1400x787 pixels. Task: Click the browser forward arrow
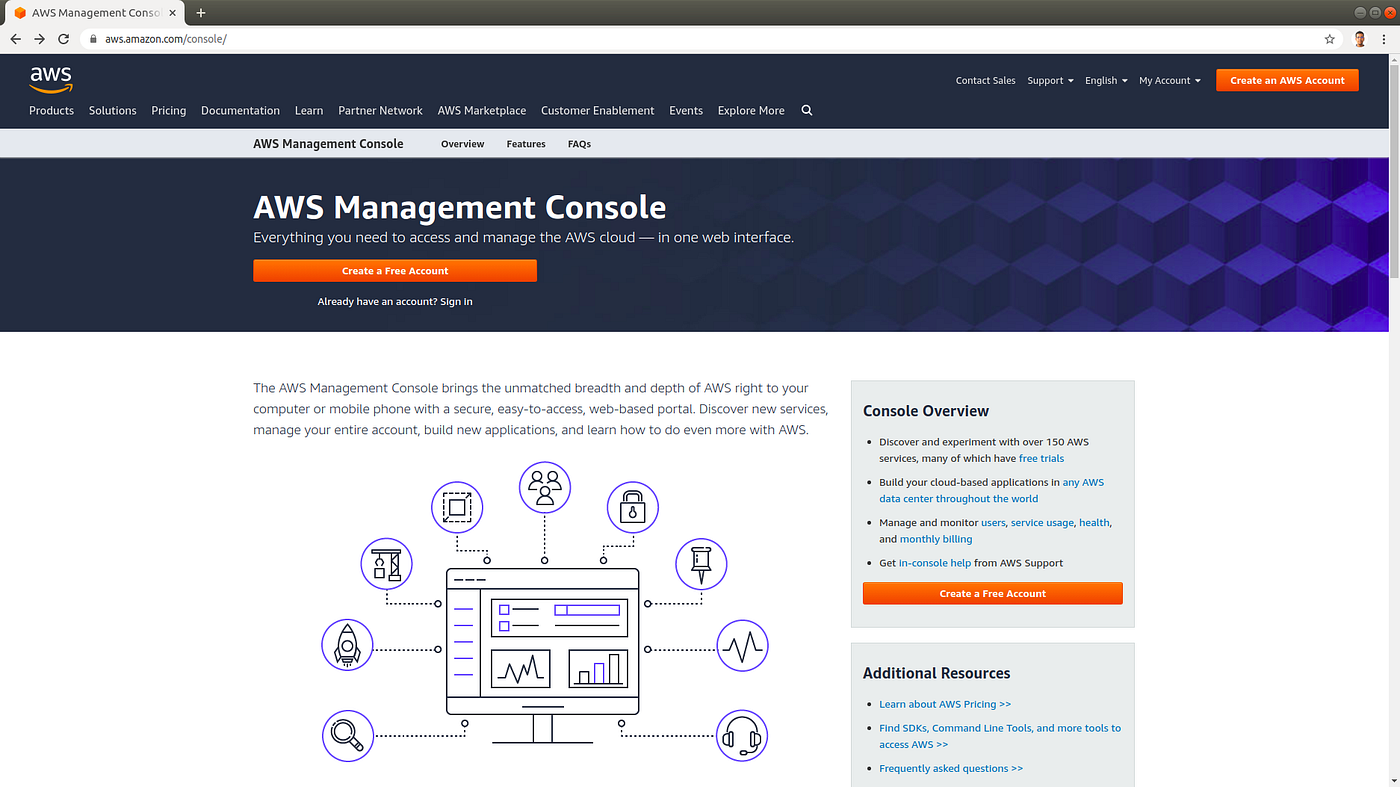point(39,38)
